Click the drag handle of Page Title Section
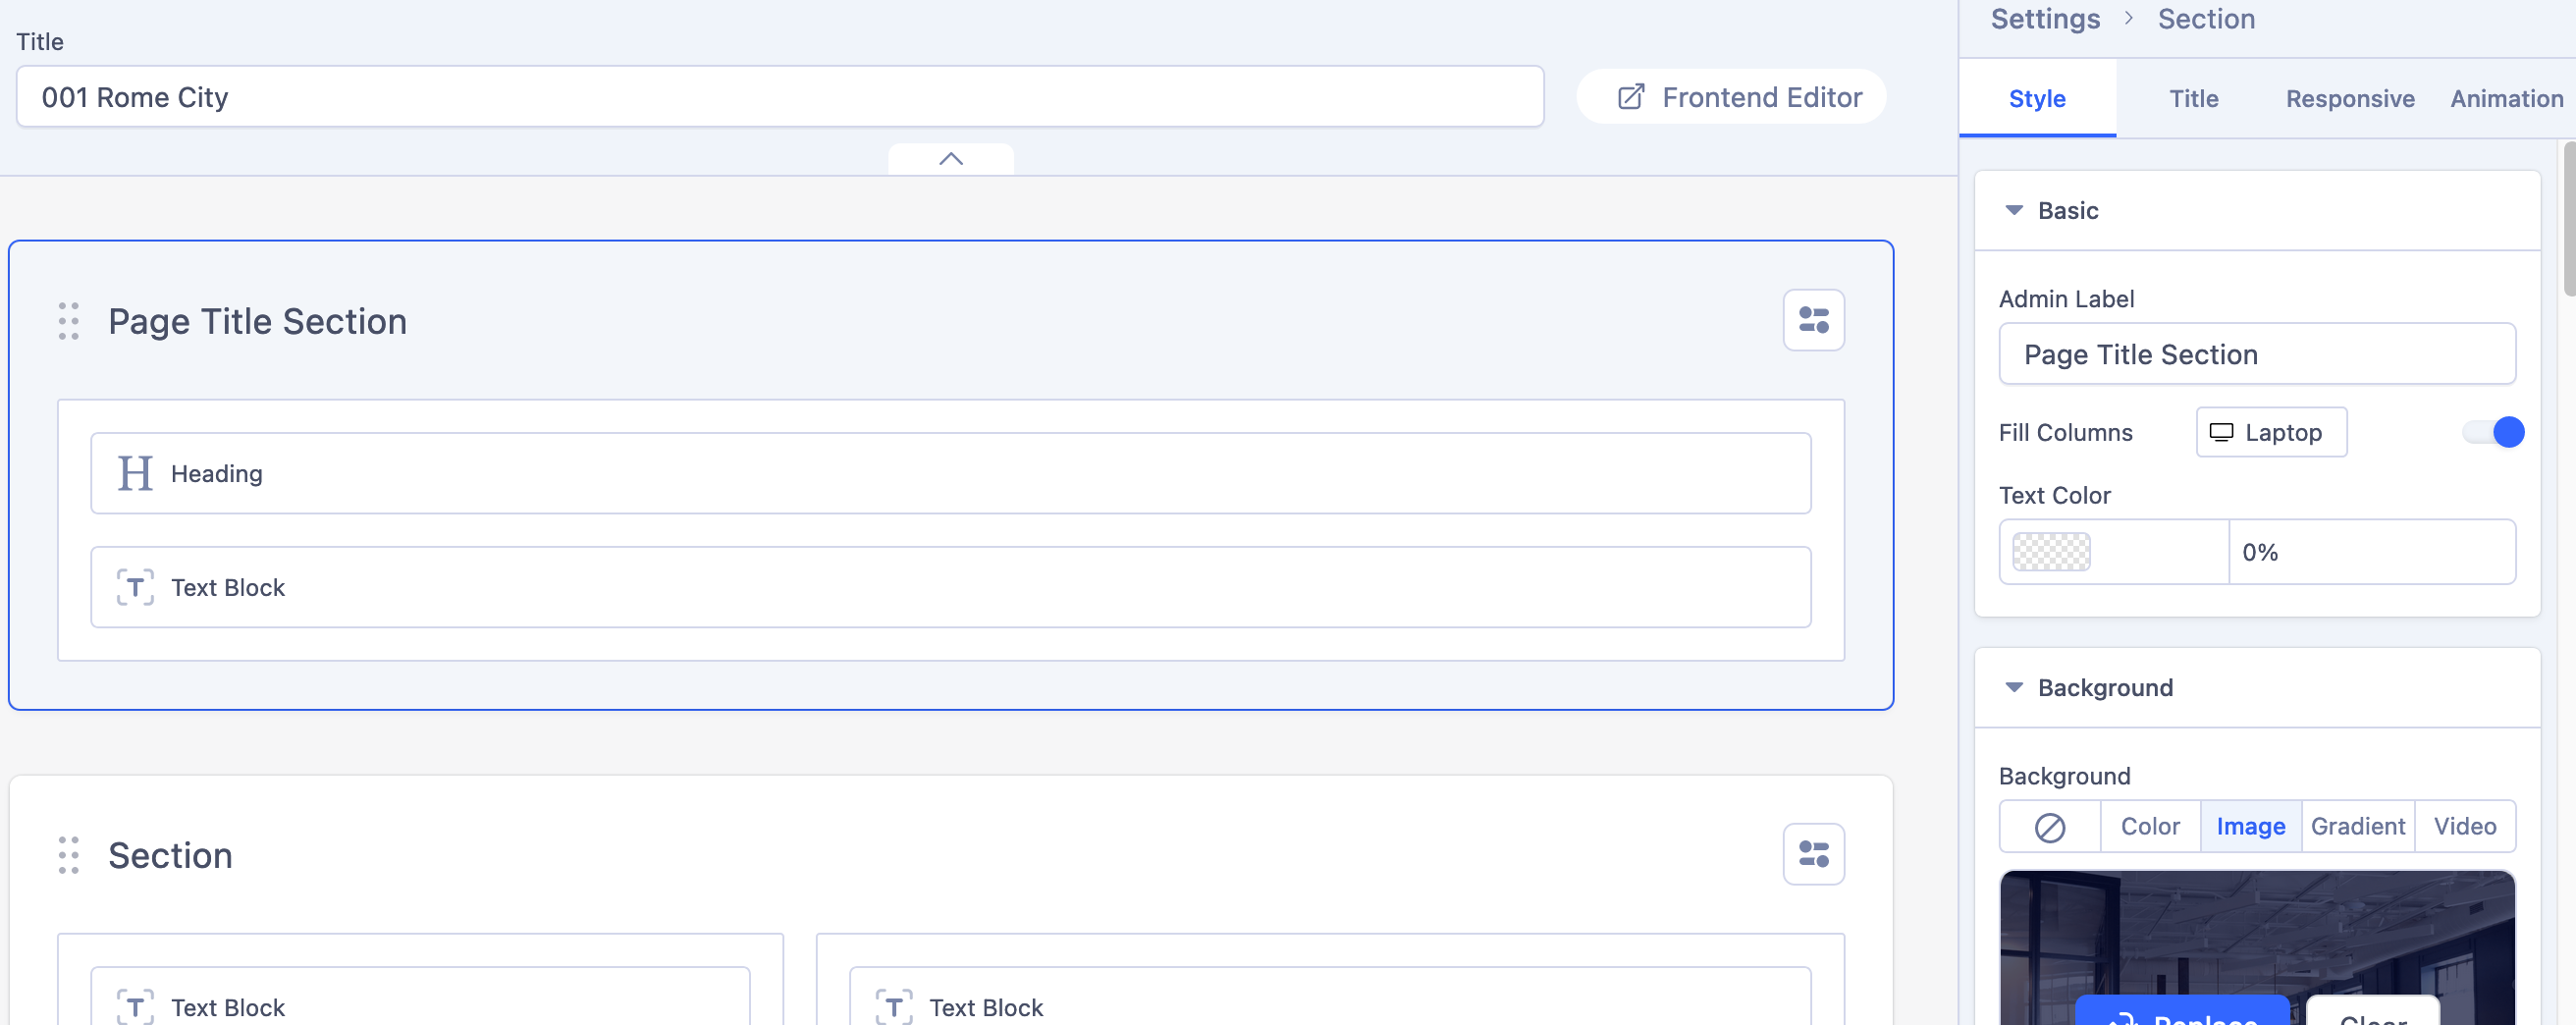The image size is (2576, 1025). tap(68, 321)
